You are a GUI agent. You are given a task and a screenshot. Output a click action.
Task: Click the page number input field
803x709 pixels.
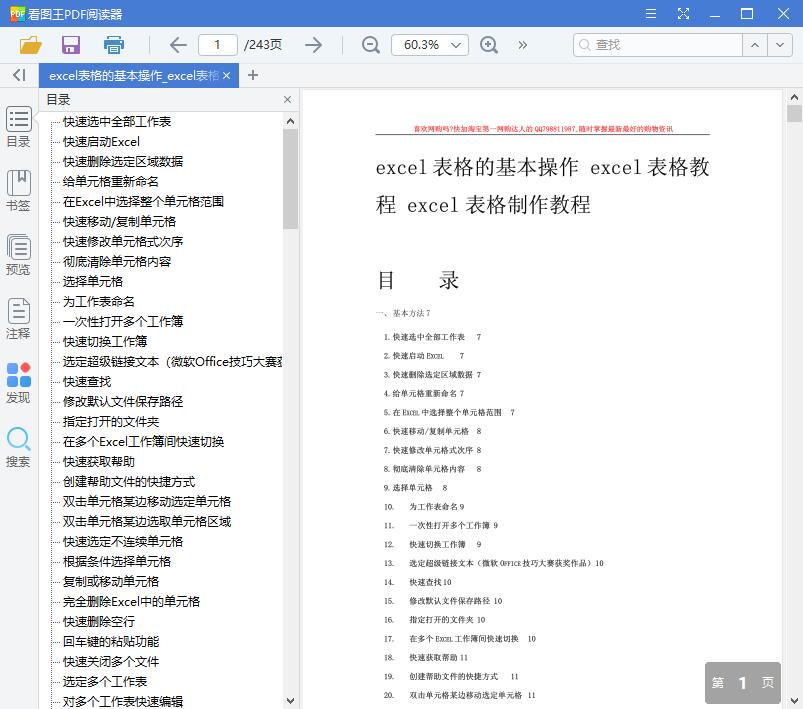click(218, 45)
